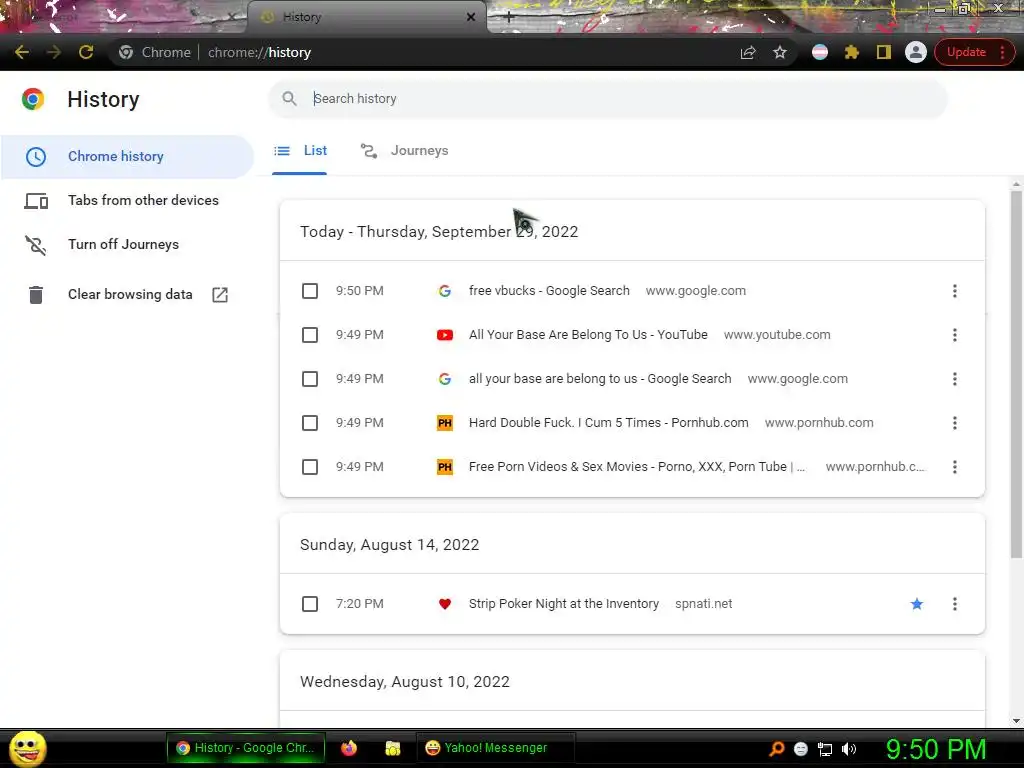Image resolution: width=1024 pixels, height=768 pixels.
Task: Select Chrome history in the sidebar
Action: pos(127,157)
